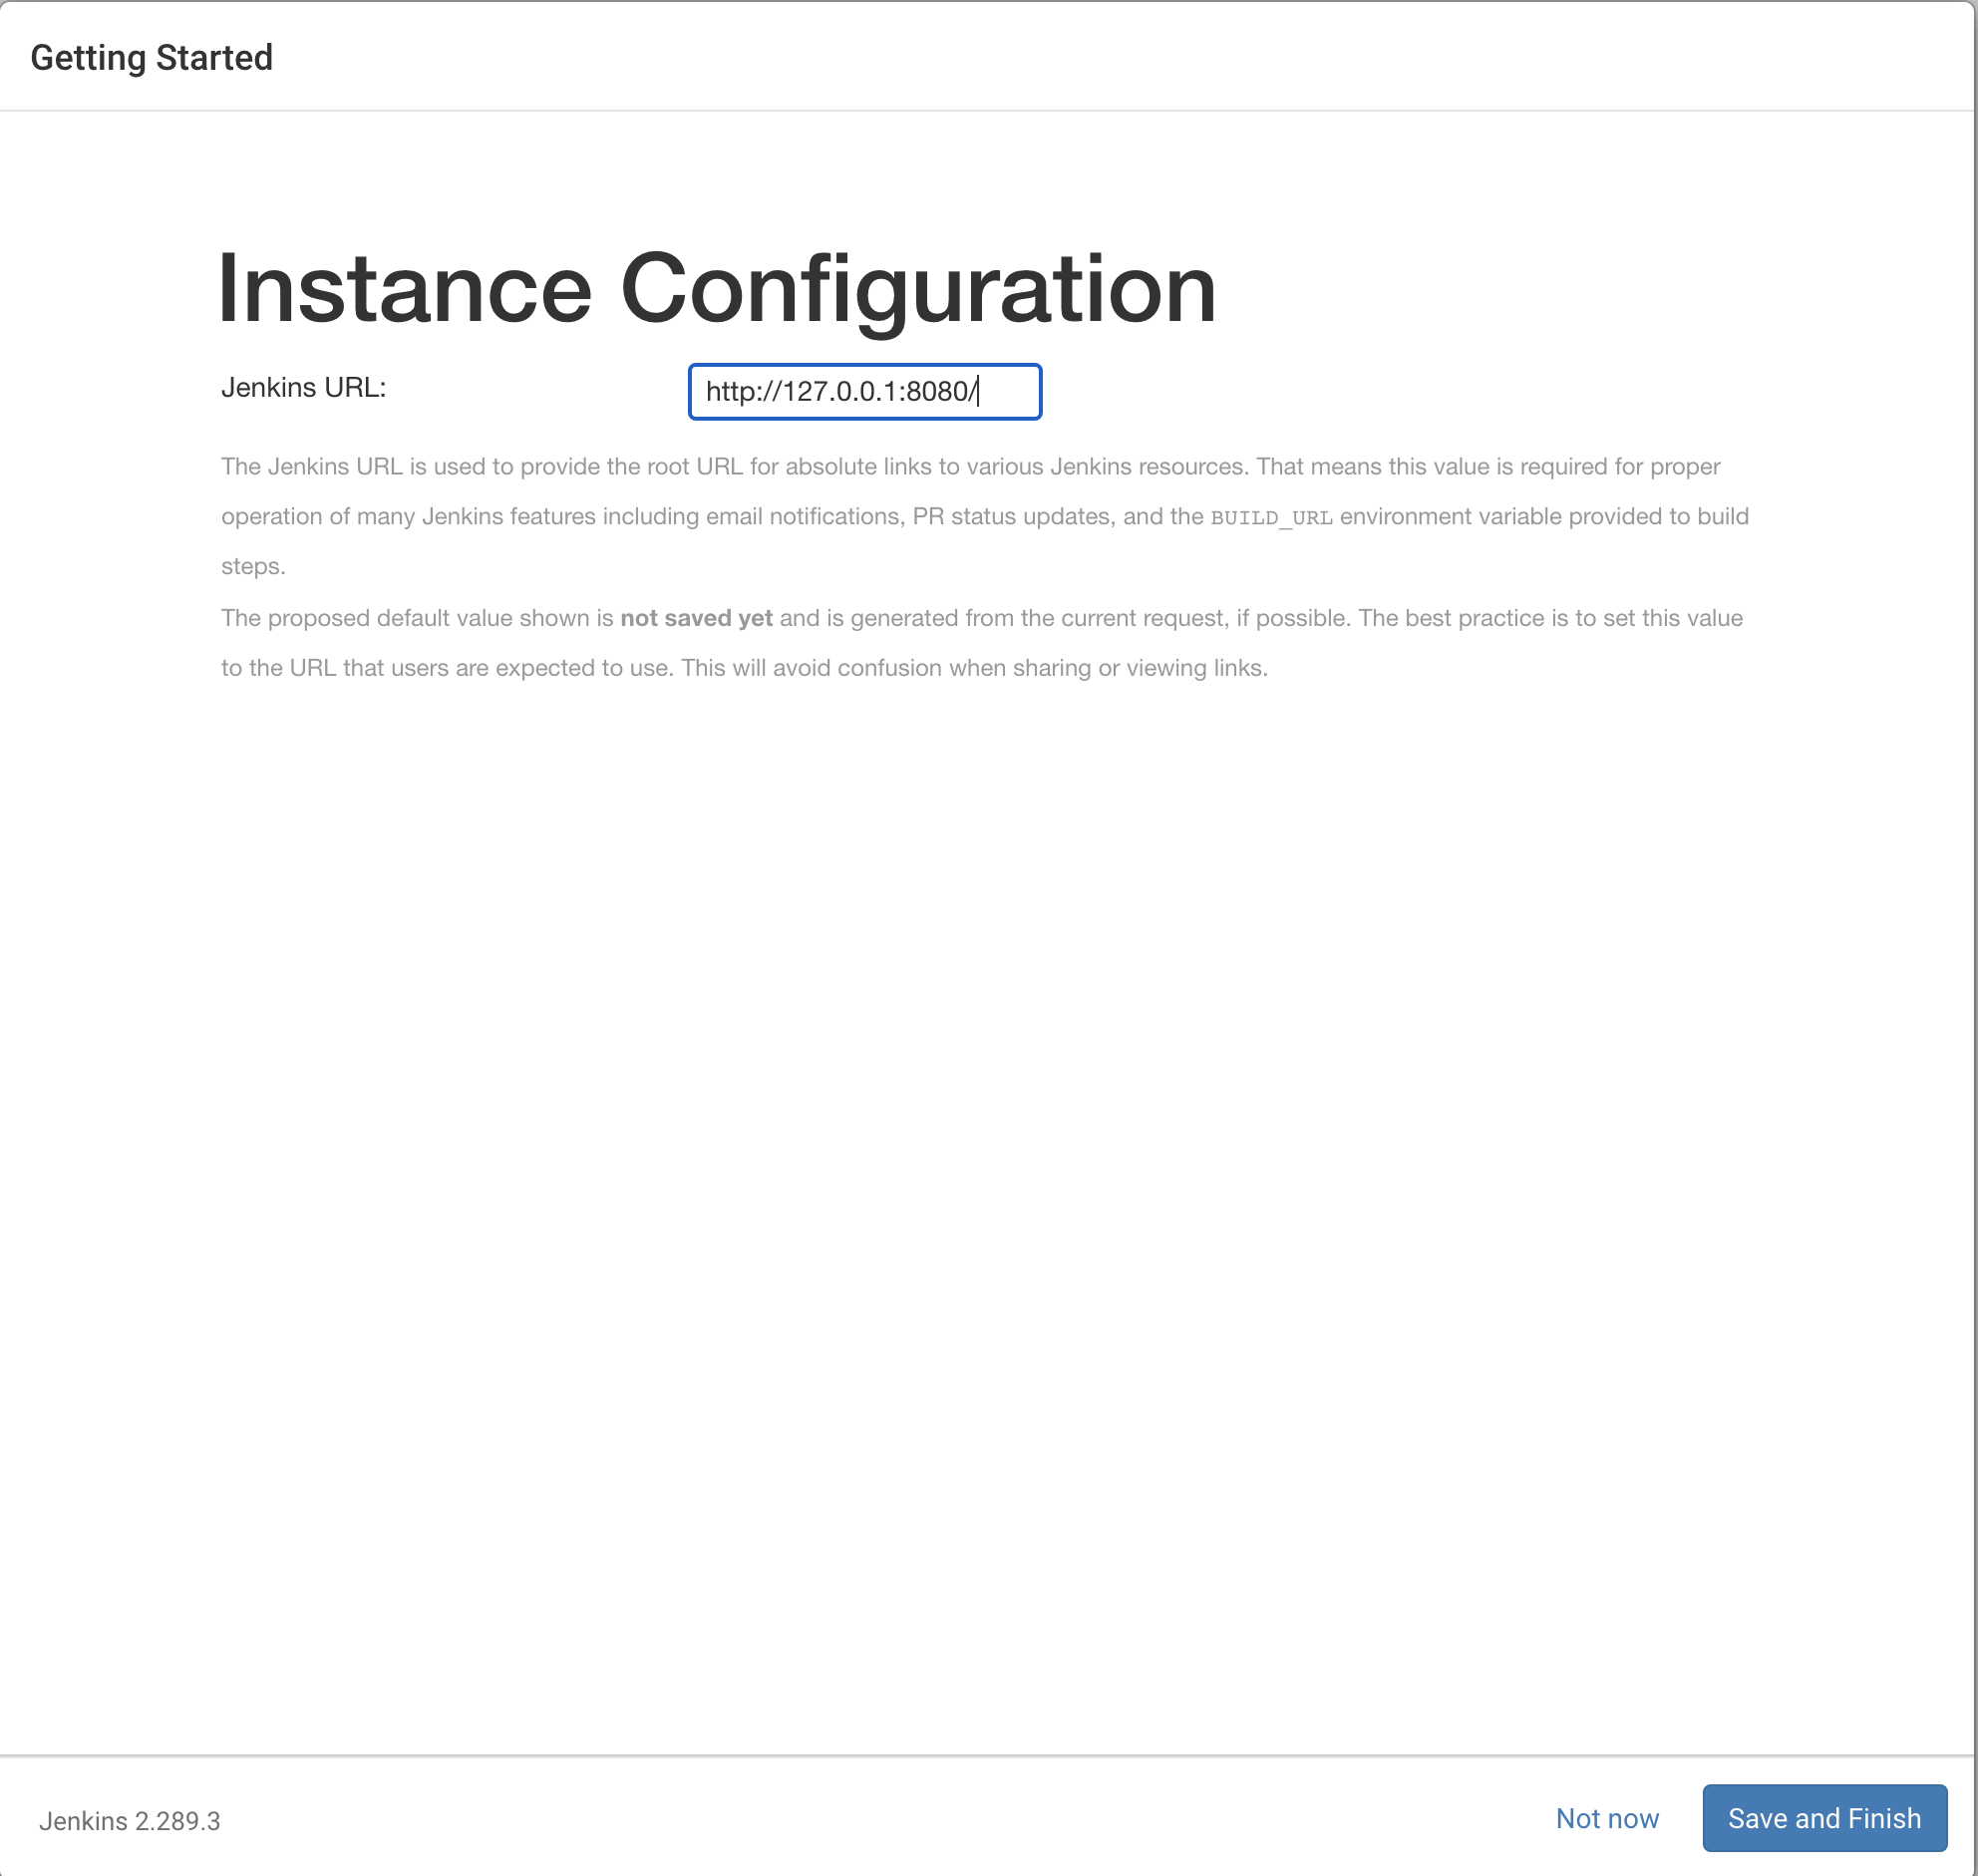The height and width of the screenshot is (1876, 1978).
Task: Choose the Not now link
Action: [1606, 1817]
